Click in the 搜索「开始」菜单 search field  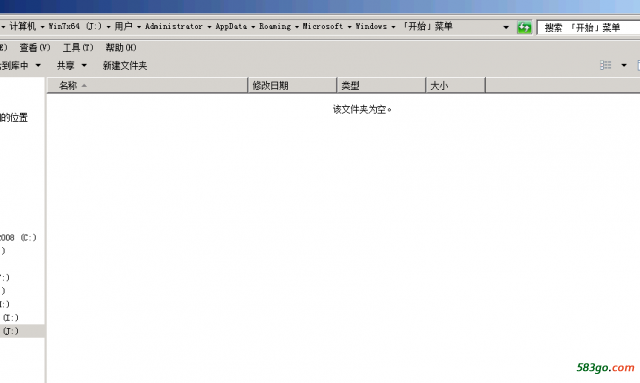point(588,27)
